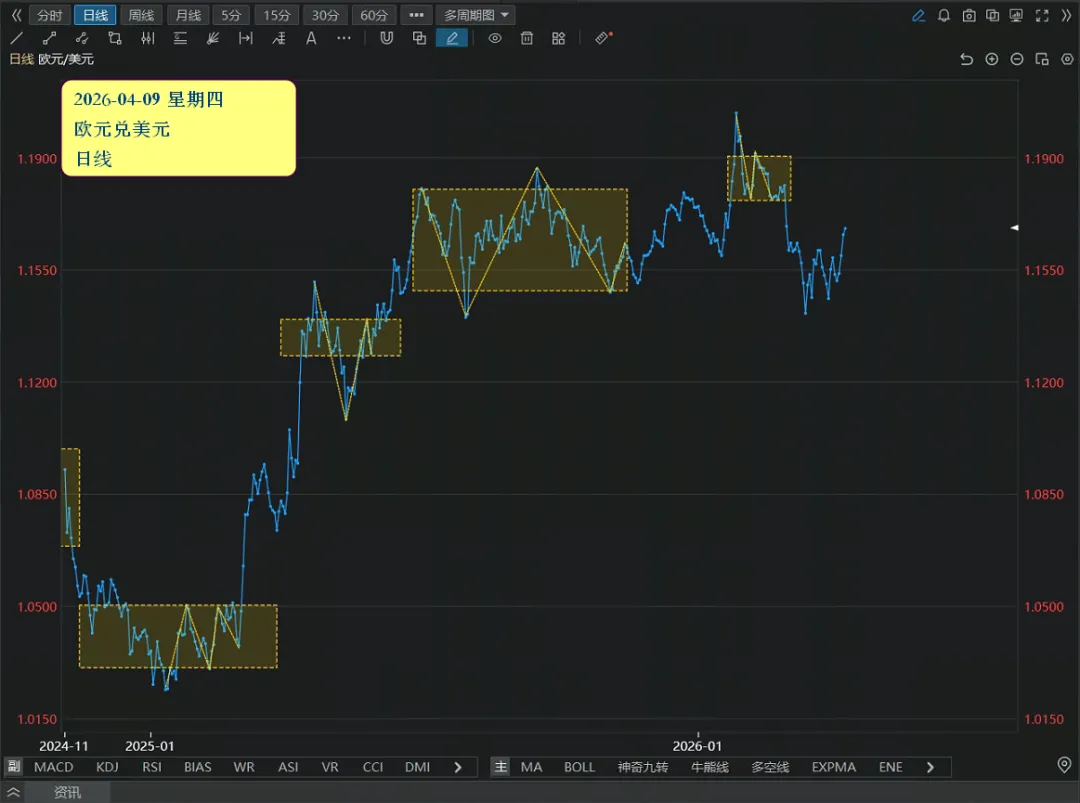Switch to the 分时 period tab
The width and height of the screenshot is (1080, 803).
50,15
